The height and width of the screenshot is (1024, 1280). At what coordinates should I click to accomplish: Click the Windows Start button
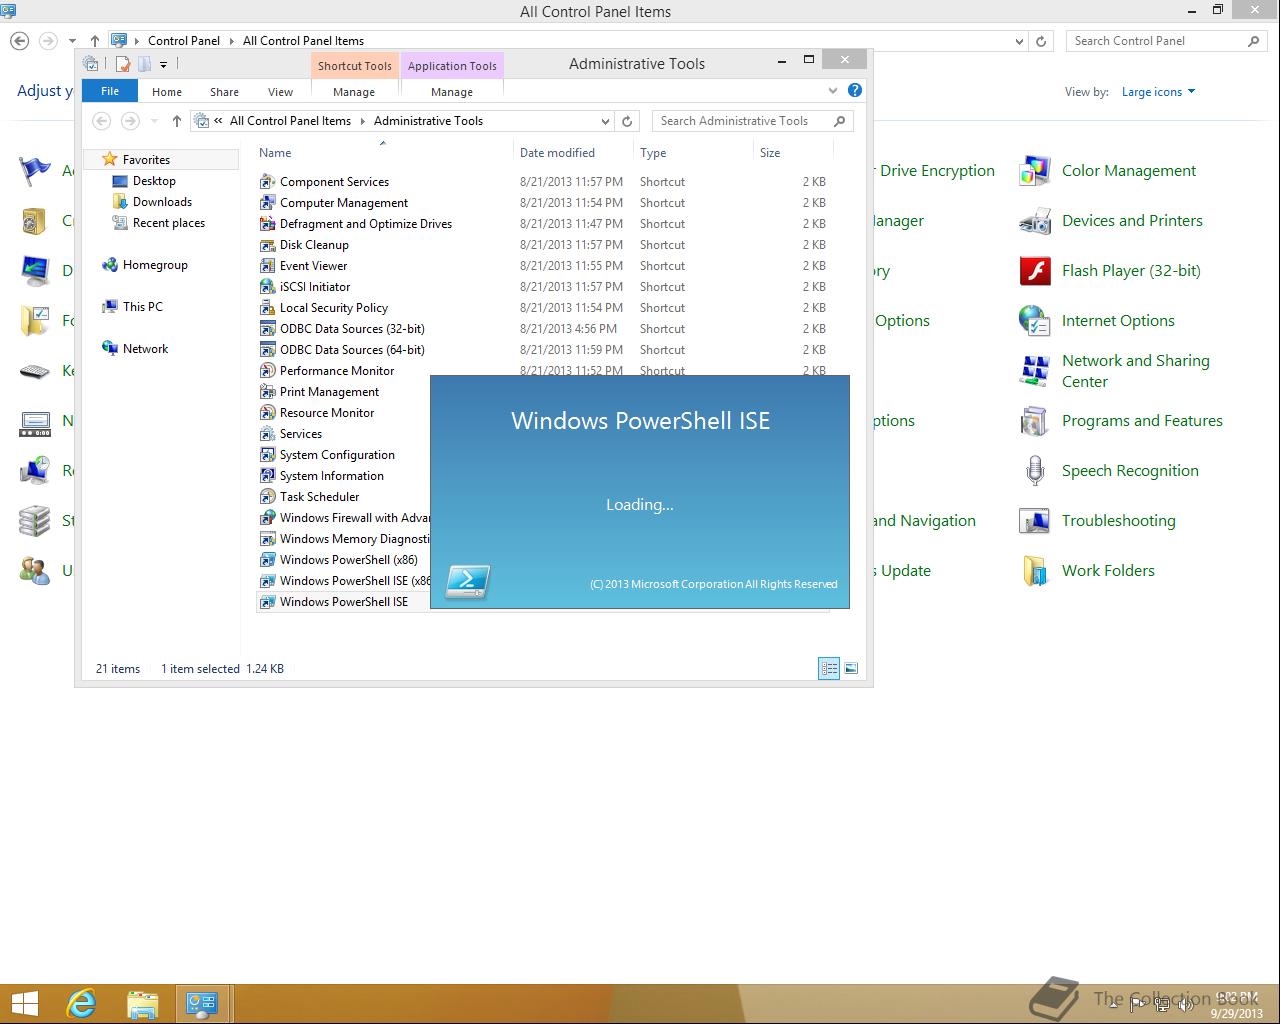[x=24, y=1004]
